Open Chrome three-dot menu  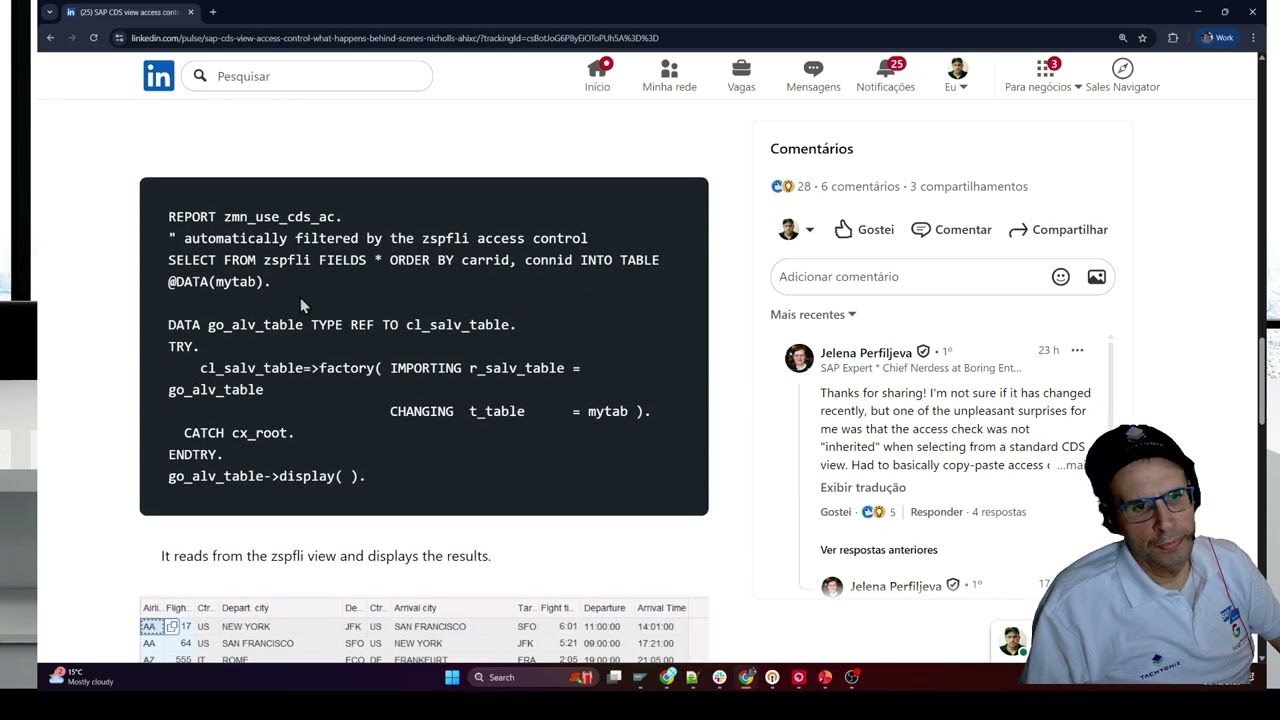1253,38
